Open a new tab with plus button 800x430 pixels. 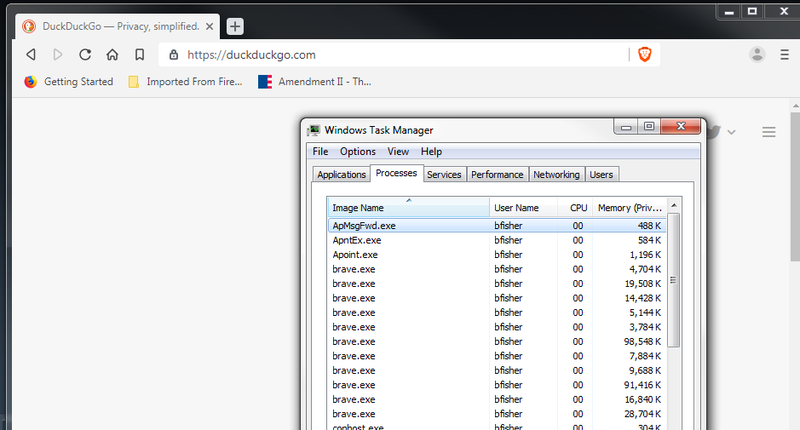click(x=235, y=27)
